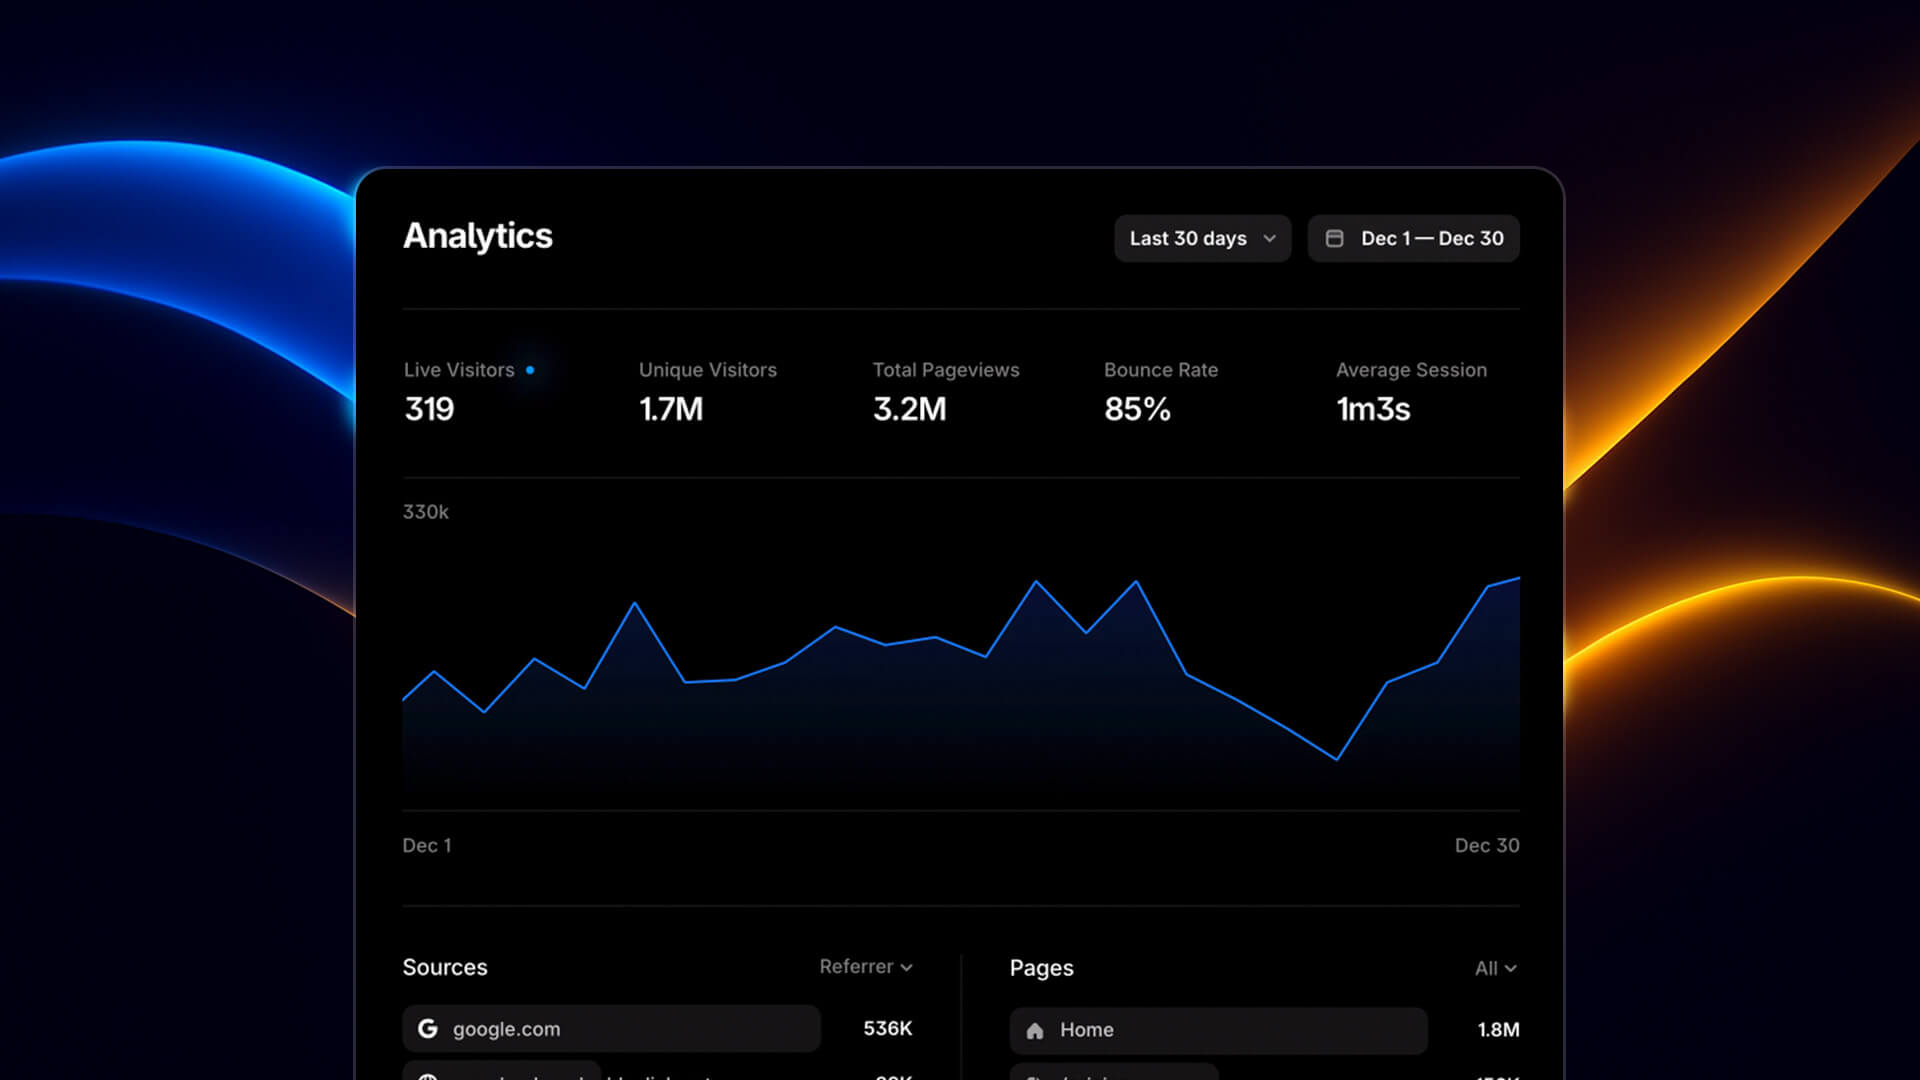Image resolution: width=1920 pixels, height=1080 pixels.
Task: Click the Dec 1 chart axis label
Action: coord(427,846)
